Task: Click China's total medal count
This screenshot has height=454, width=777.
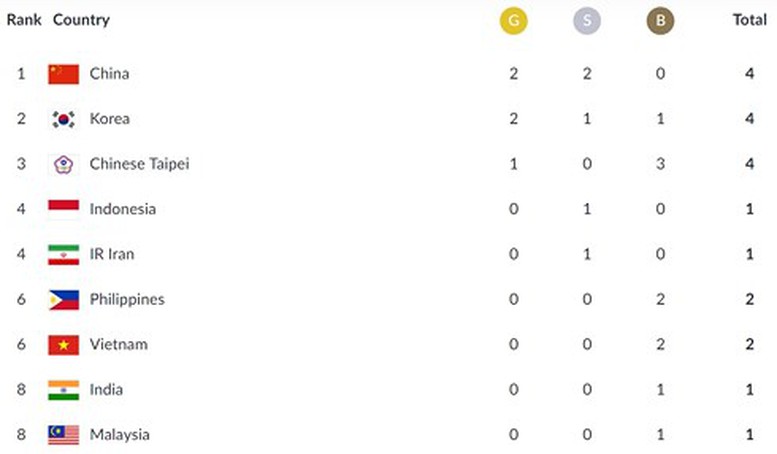Action: point(749,74)
